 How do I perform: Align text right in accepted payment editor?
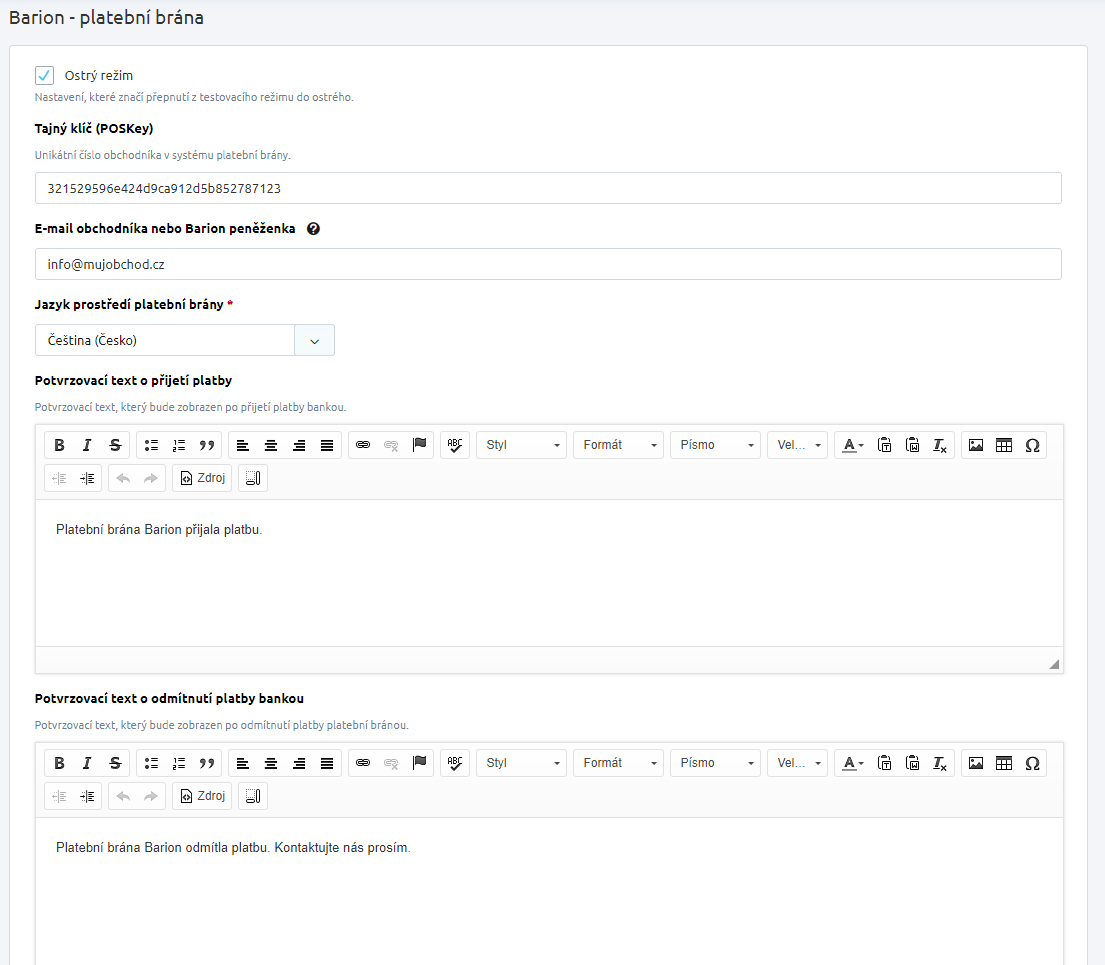click(299, 445)
